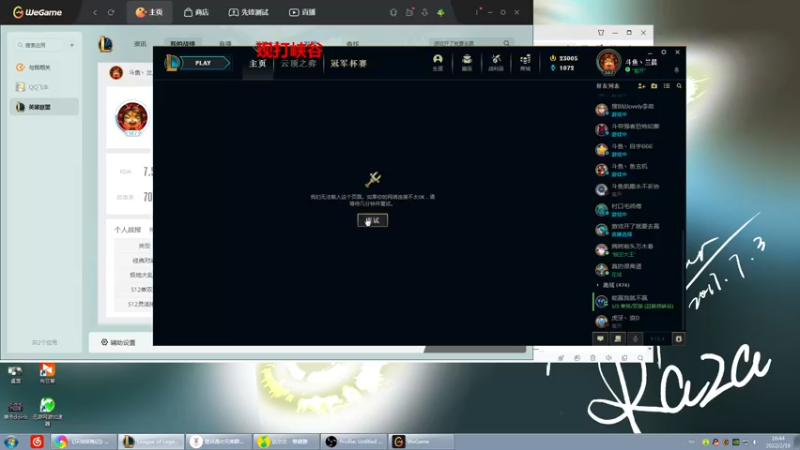The image size is (800, 450).
Task: Open the colorful browser icon in taskbar
Action: point(61,441)
